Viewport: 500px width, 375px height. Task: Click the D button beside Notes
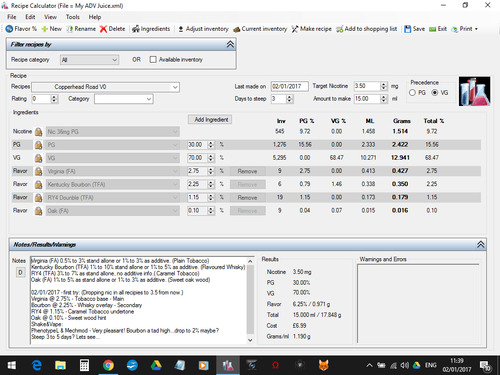(x=20, y=273)
